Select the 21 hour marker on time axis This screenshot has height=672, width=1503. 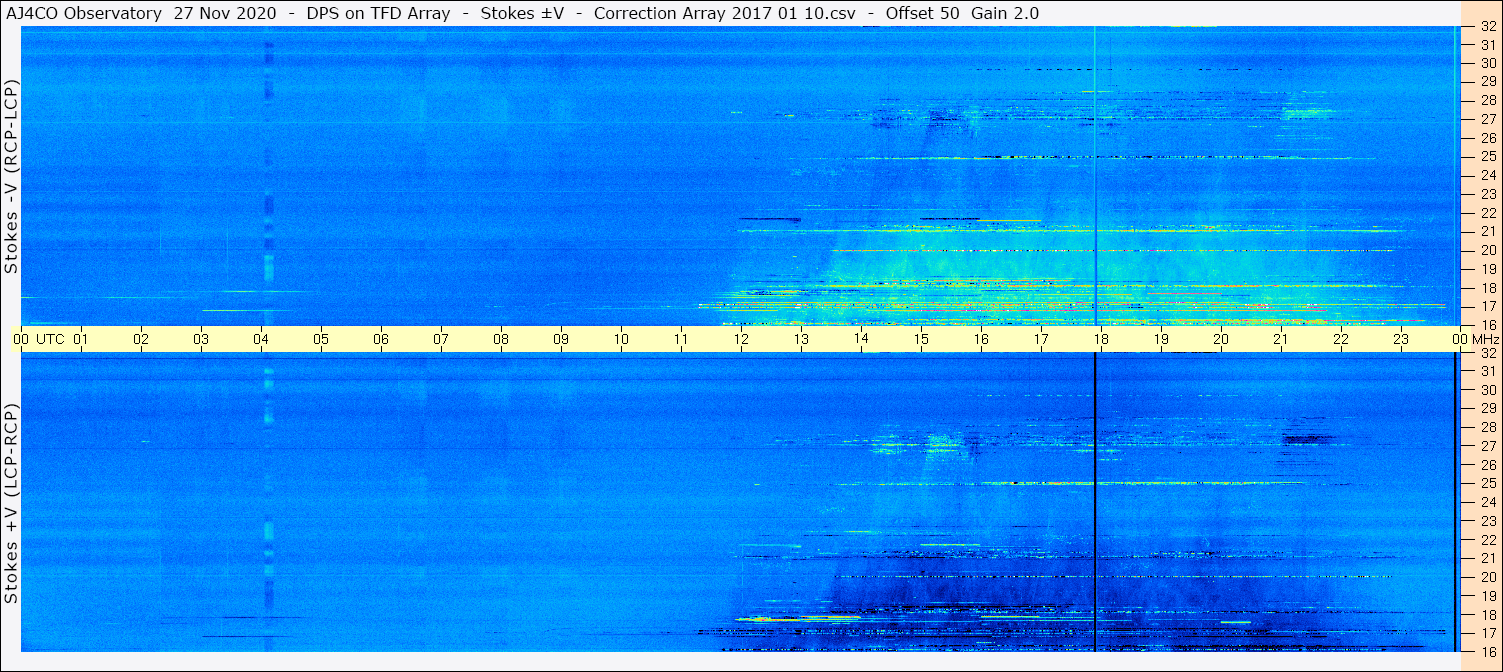(x=1281, y=339)
